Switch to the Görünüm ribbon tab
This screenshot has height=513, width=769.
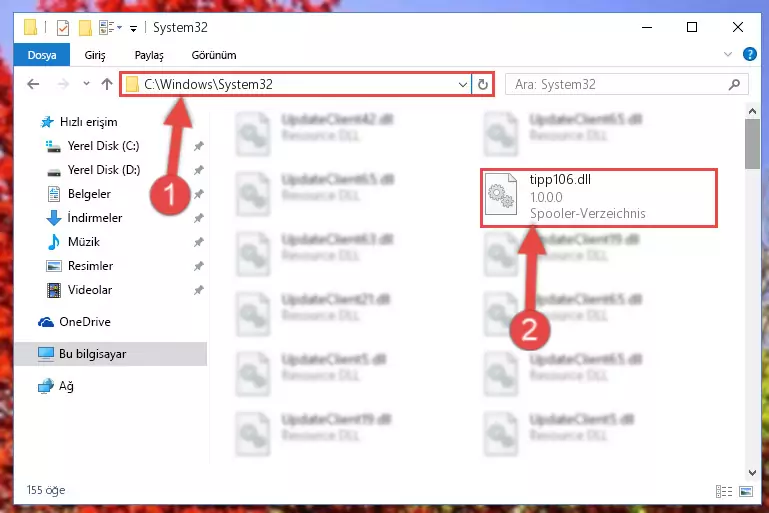(214, 55)
